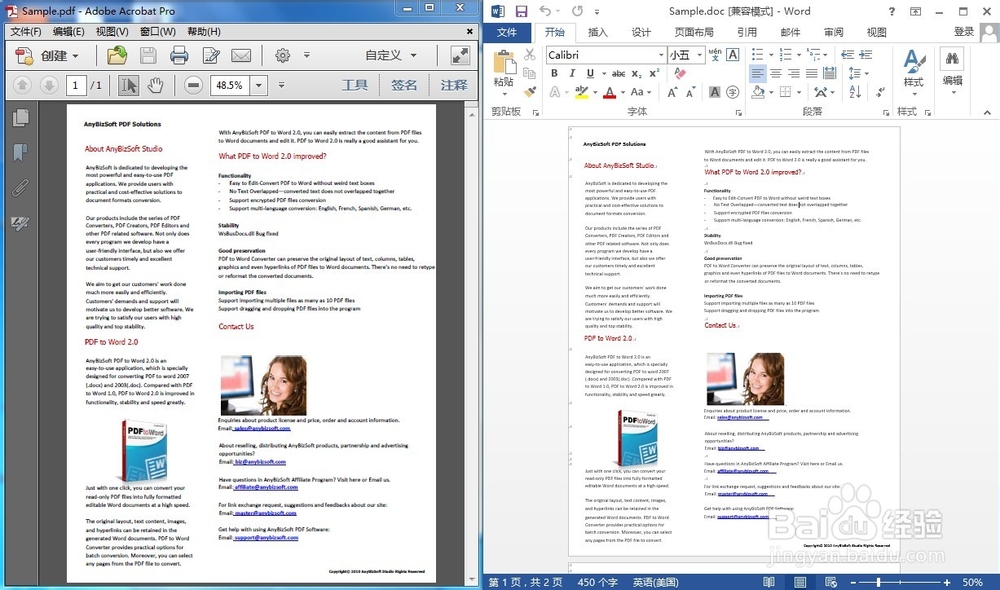The width and height of the screenshot is (1000, 590).
Task: Click the red font color button
Action: [x=610, y=92]
